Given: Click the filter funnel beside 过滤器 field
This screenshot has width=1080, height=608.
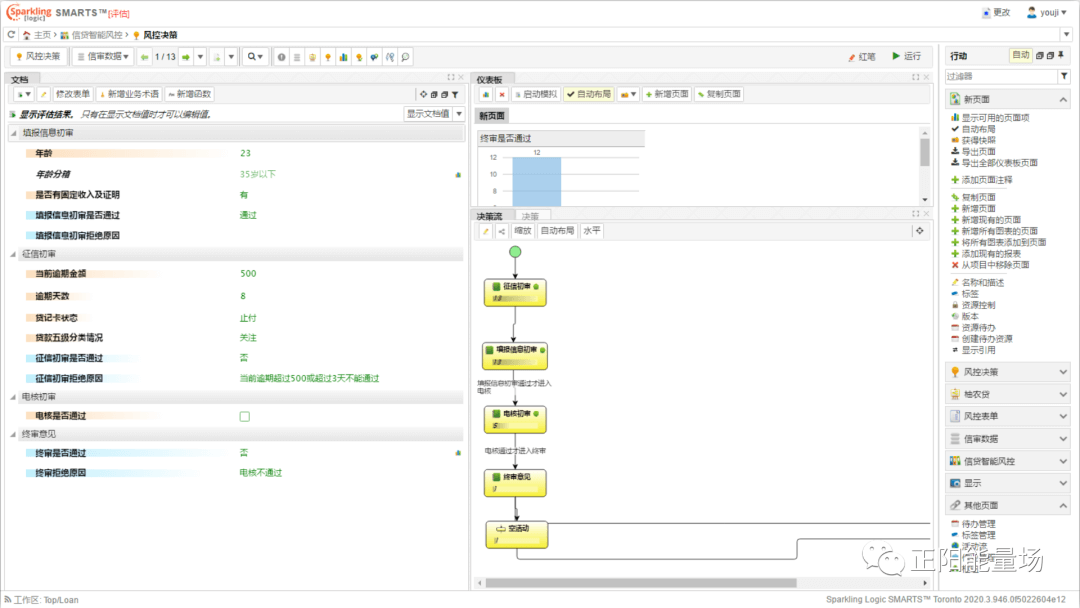Looking at the screenshot, I should (x=1064, y=76).
